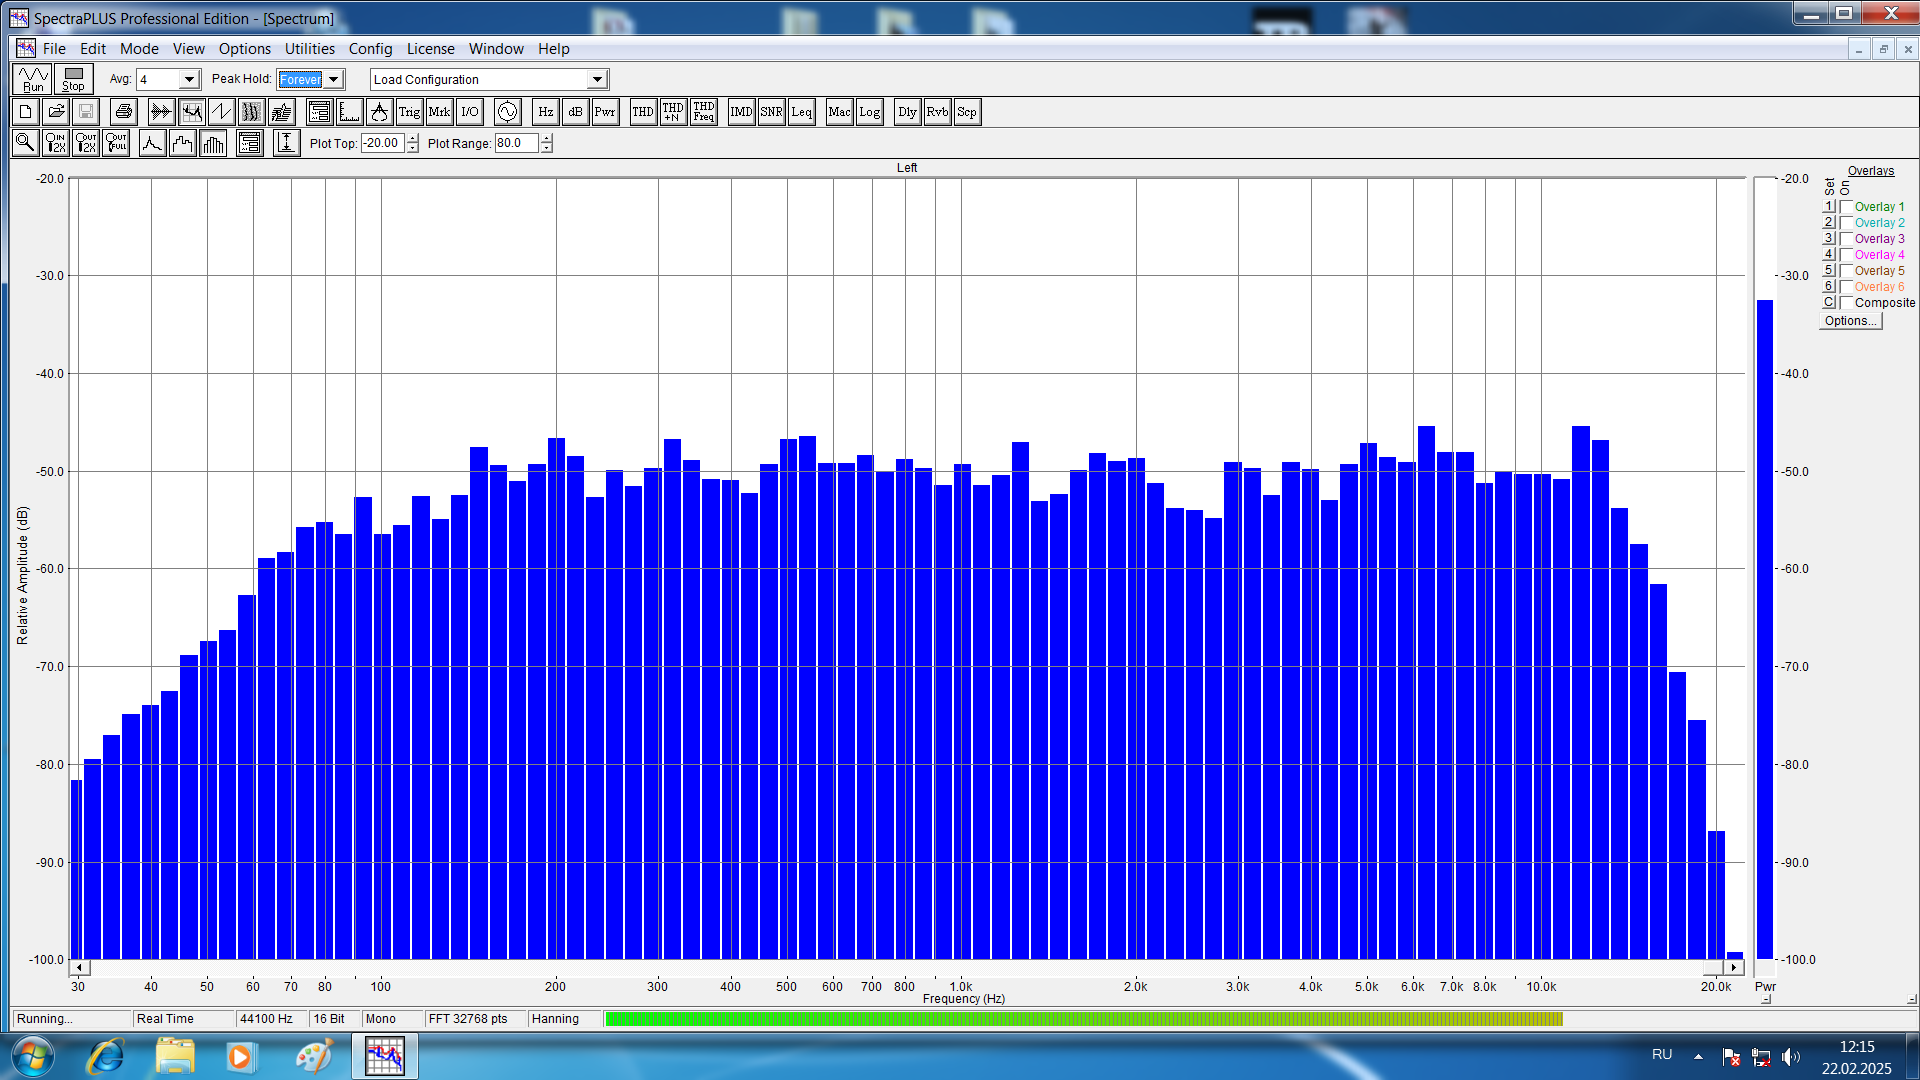Screen dimensions: 1920x1080
Task: Expand the Load Configuration dropdown
Action: tap(597, 80)
